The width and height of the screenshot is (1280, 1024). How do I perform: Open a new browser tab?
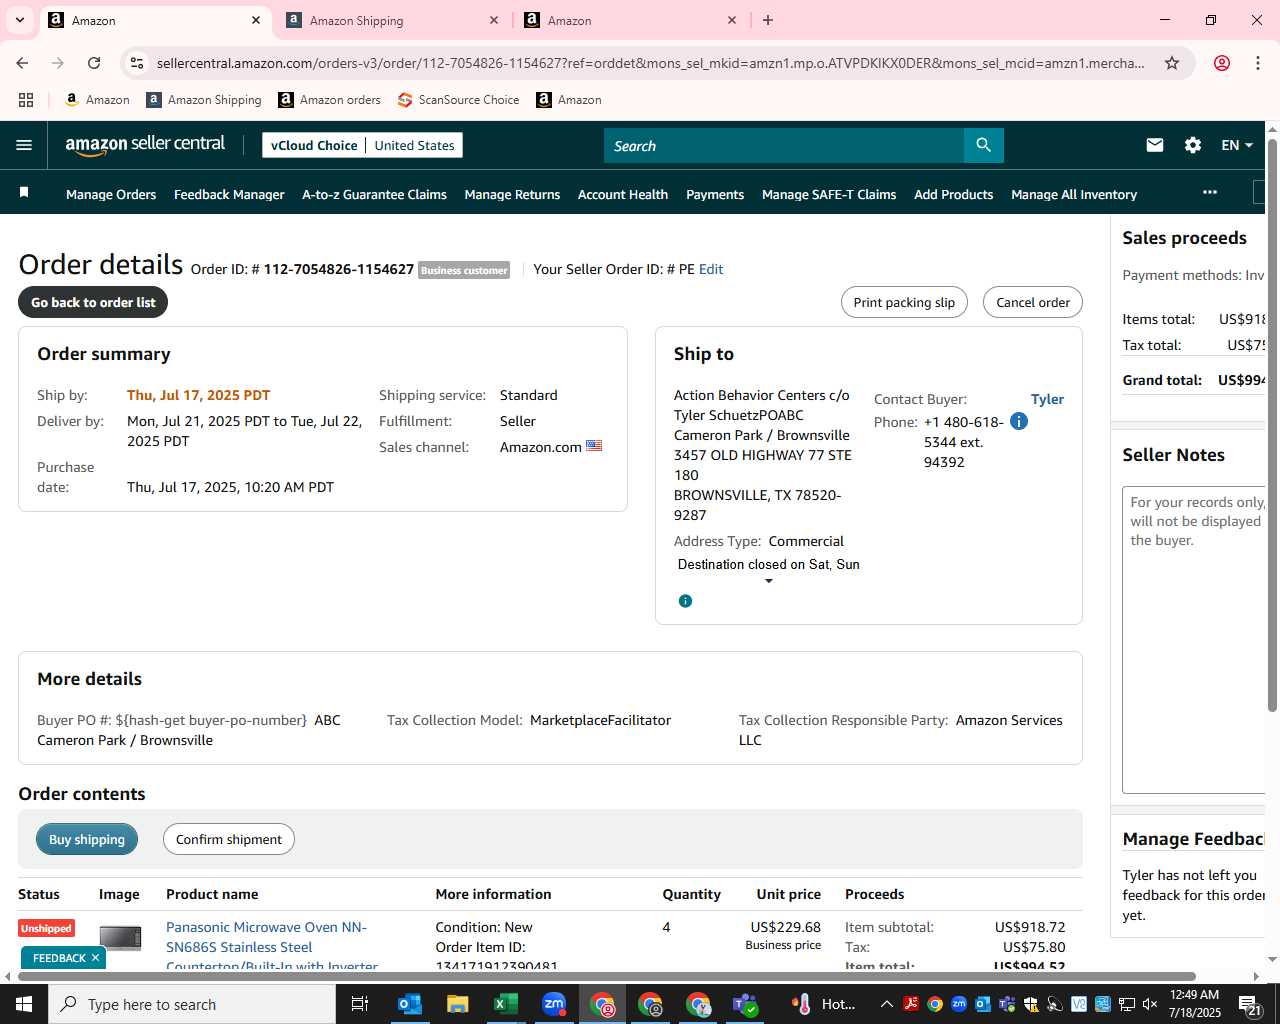click(768, 20)
